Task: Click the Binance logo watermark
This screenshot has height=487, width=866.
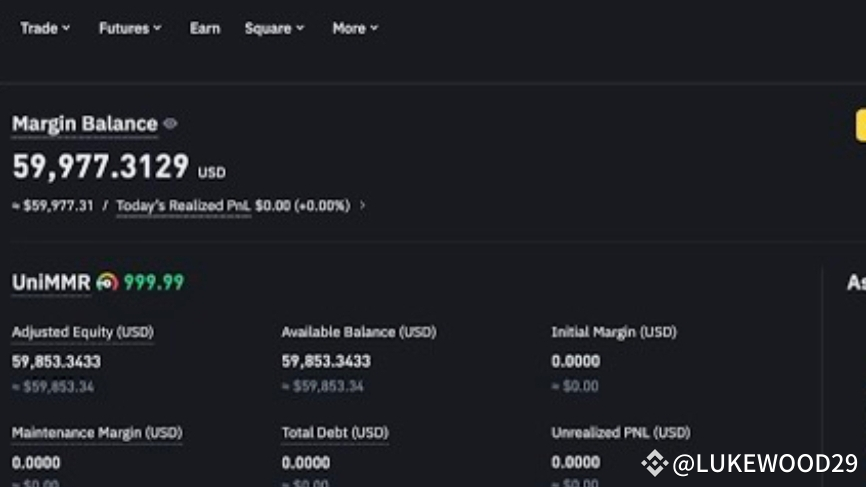Action: click(x=654, y=463)
